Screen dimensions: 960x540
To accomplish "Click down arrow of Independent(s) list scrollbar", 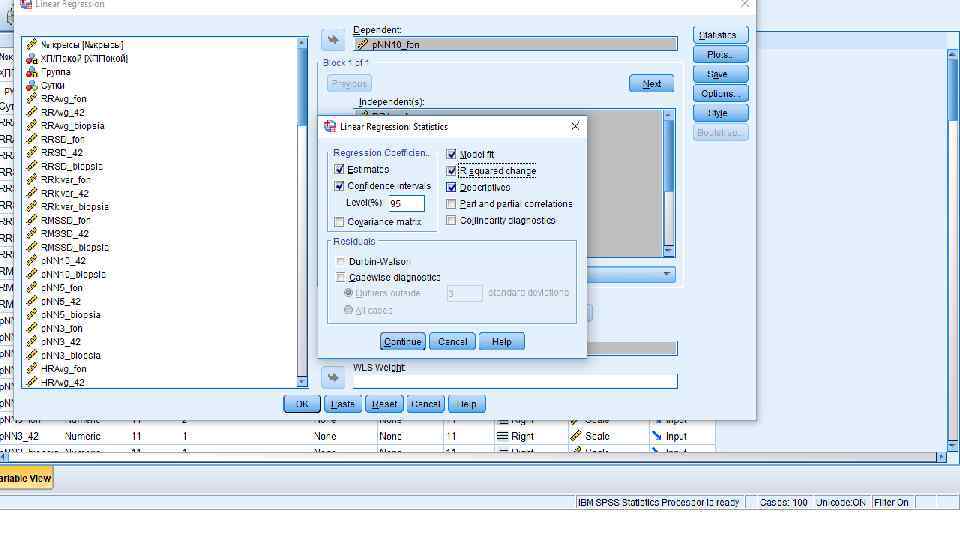I will tap(668, 250).
